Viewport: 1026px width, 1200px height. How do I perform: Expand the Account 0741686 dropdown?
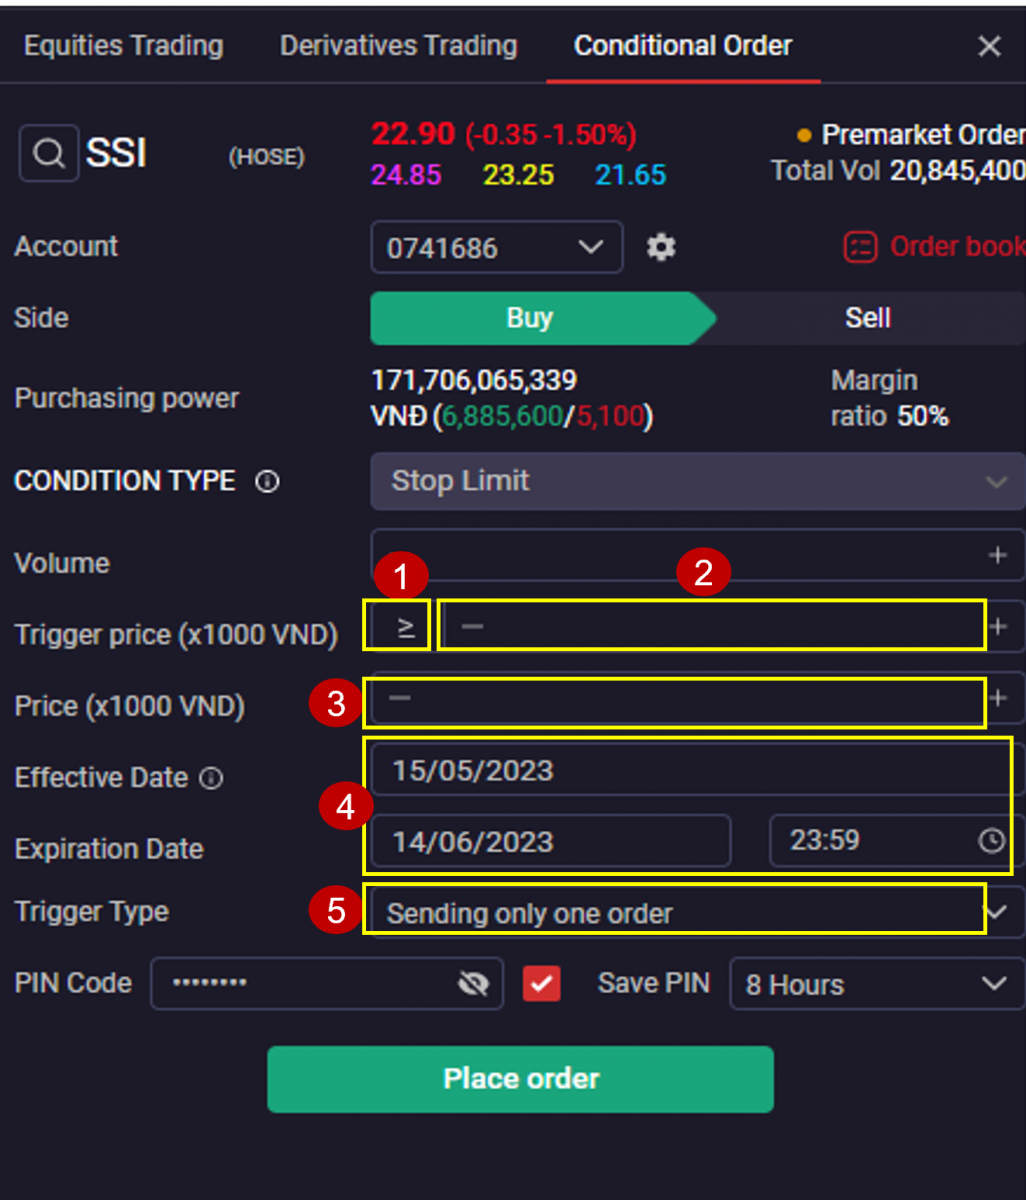(x=497, y=247)
